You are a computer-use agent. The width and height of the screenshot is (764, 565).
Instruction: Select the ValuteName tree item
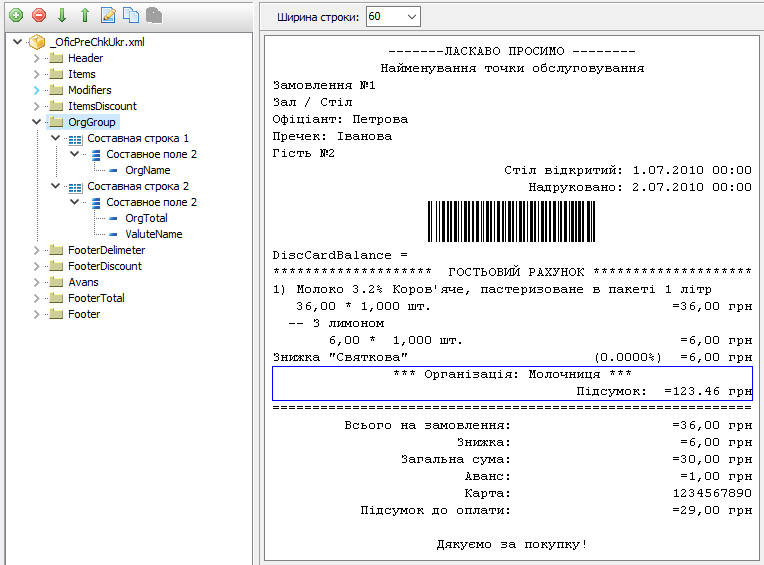click(x=153, y=234)
